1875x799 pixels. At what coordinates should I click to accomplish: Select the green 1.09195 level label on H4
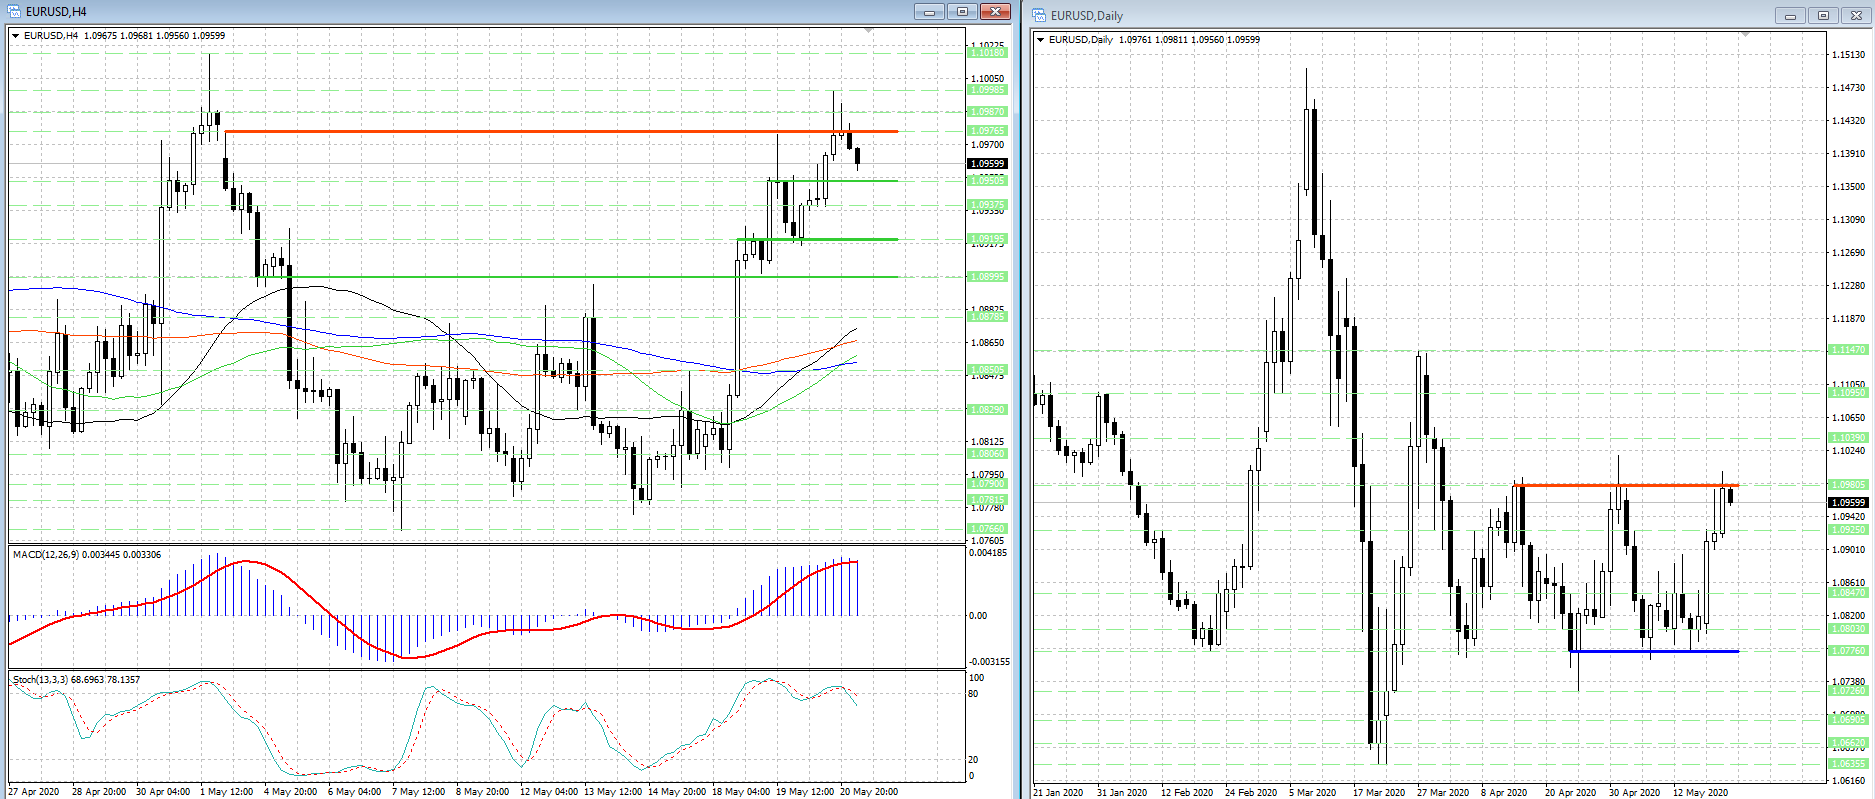[x=988, y=239]
